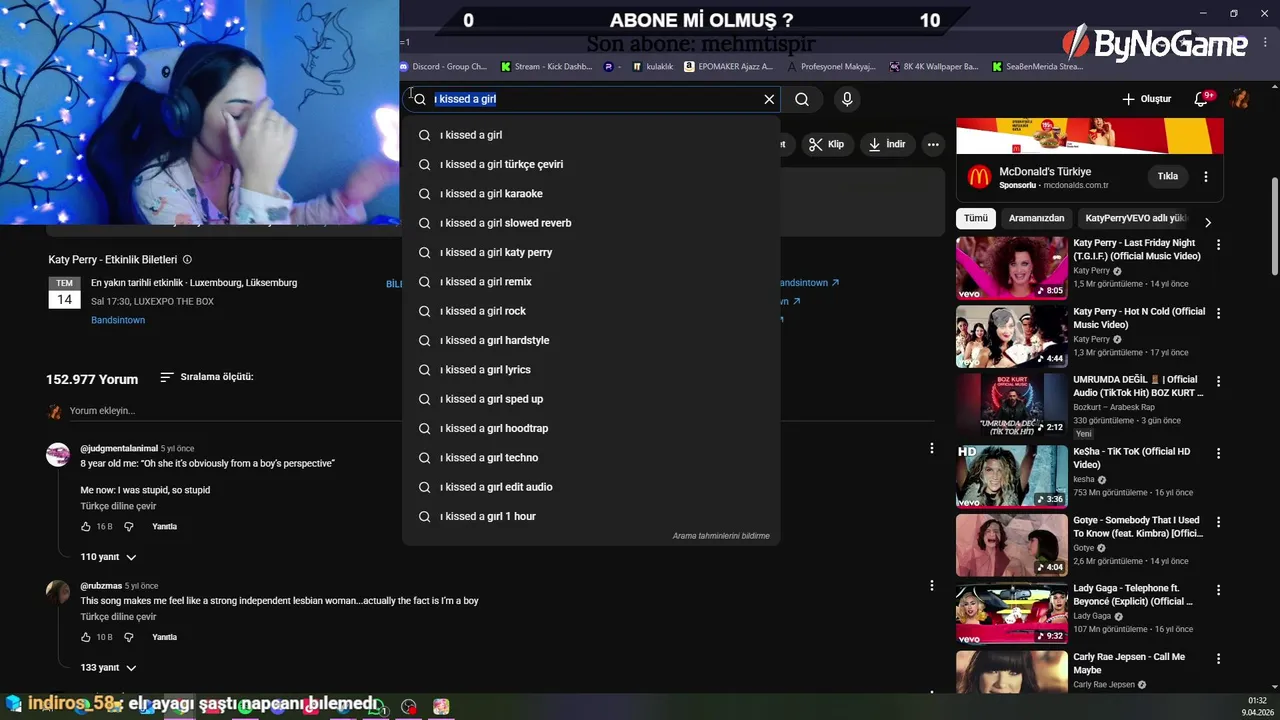Open options for Gotye video

[x=1218, y=521]
